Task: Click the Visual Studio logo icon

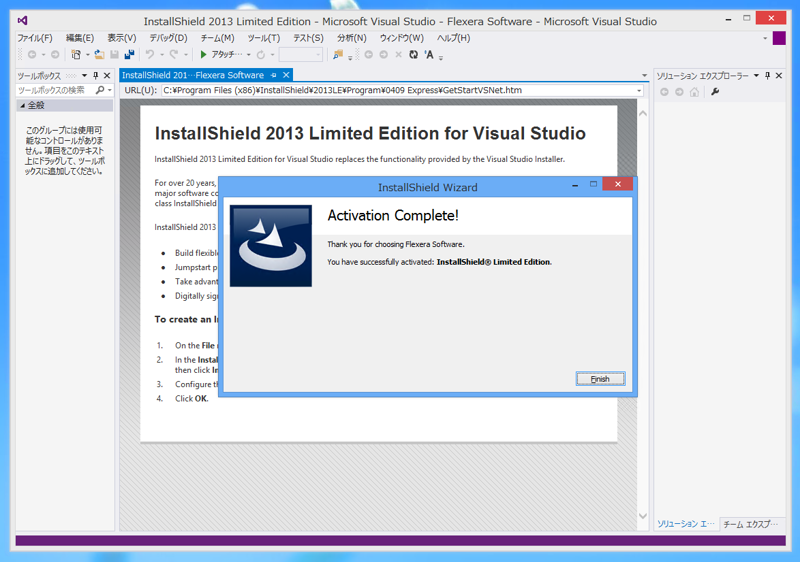Action: click(x=22, y=20)
